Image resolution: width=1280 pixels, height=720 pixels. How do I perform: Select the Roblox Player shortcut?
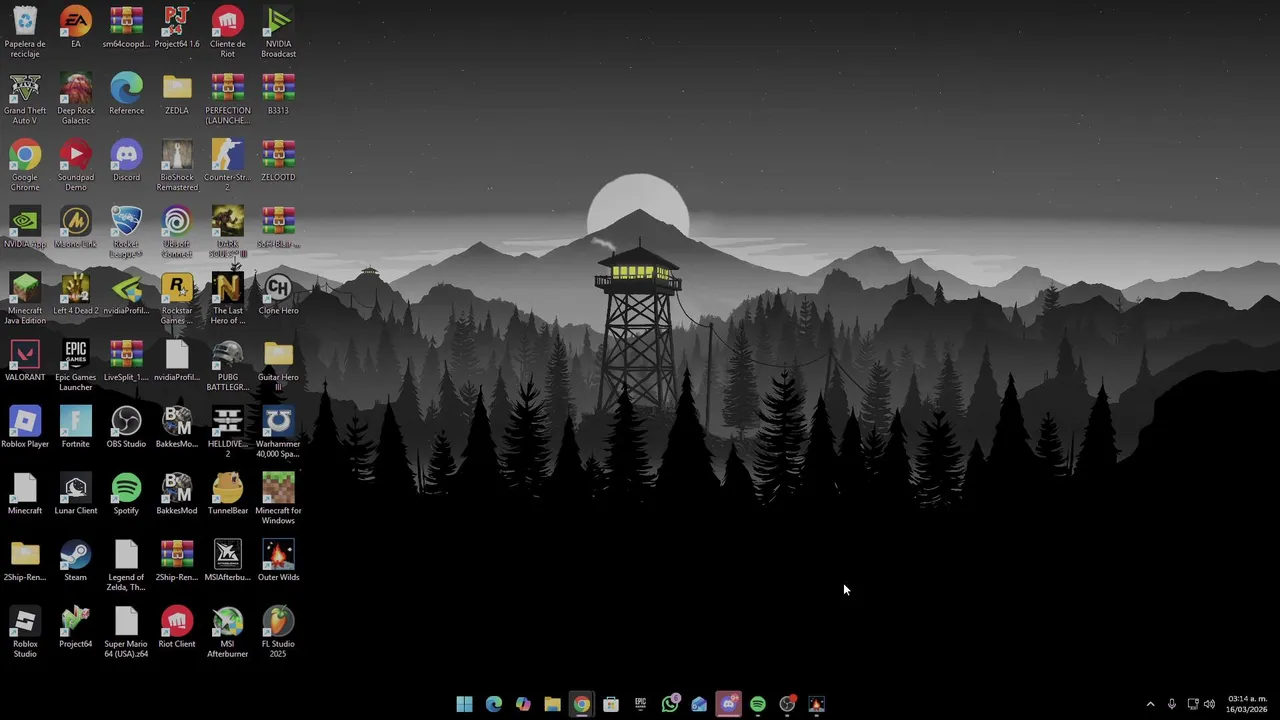click(x=25, y=427)
